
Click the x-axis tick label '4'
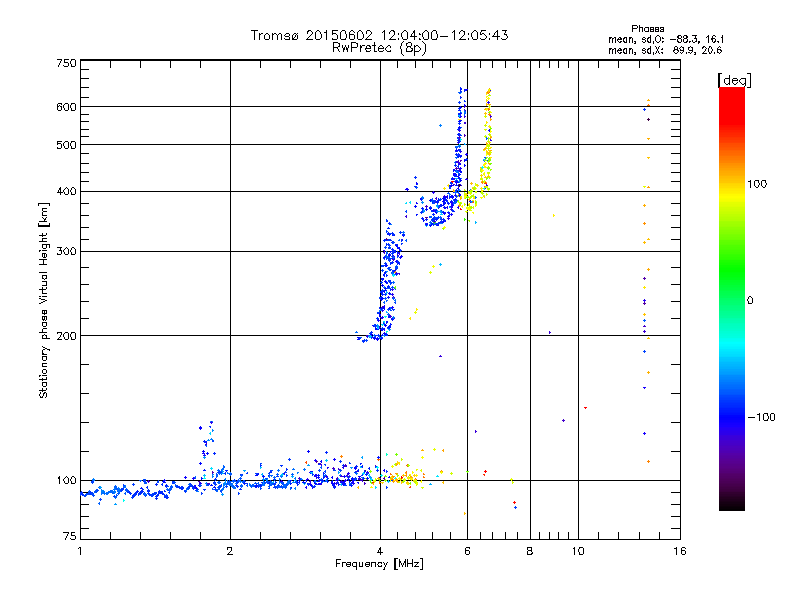pos(380,551)
